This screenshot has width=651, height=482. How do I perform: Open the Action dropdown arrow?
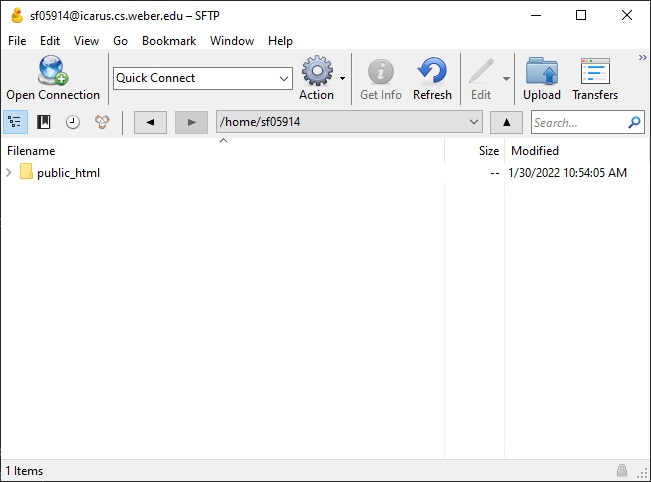[342, 78]
